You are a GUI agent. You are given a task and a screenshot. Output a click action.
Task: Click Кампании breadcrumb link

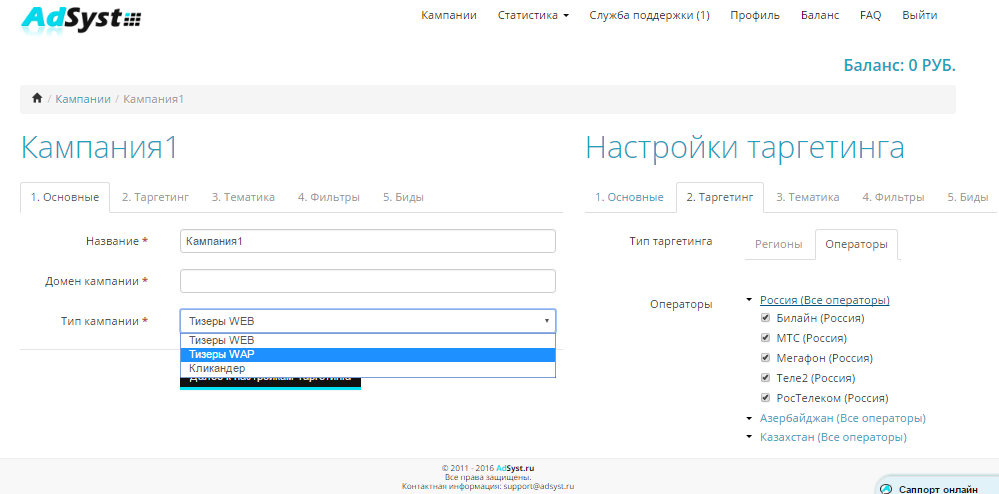coord(83,99)
